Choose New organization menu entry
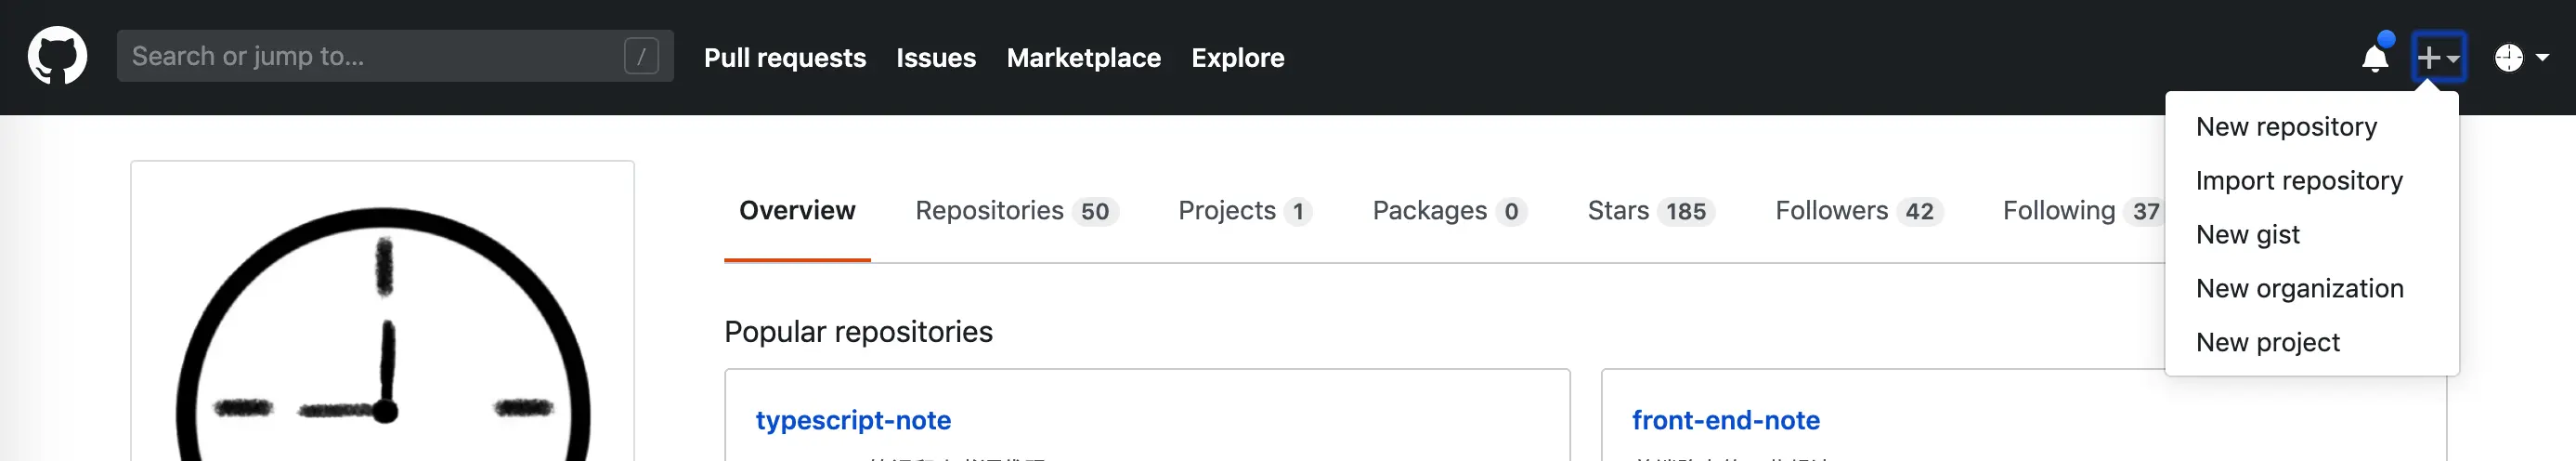Image resolution: width=2576 pixels, height=461 pixels. [2299, 289]
